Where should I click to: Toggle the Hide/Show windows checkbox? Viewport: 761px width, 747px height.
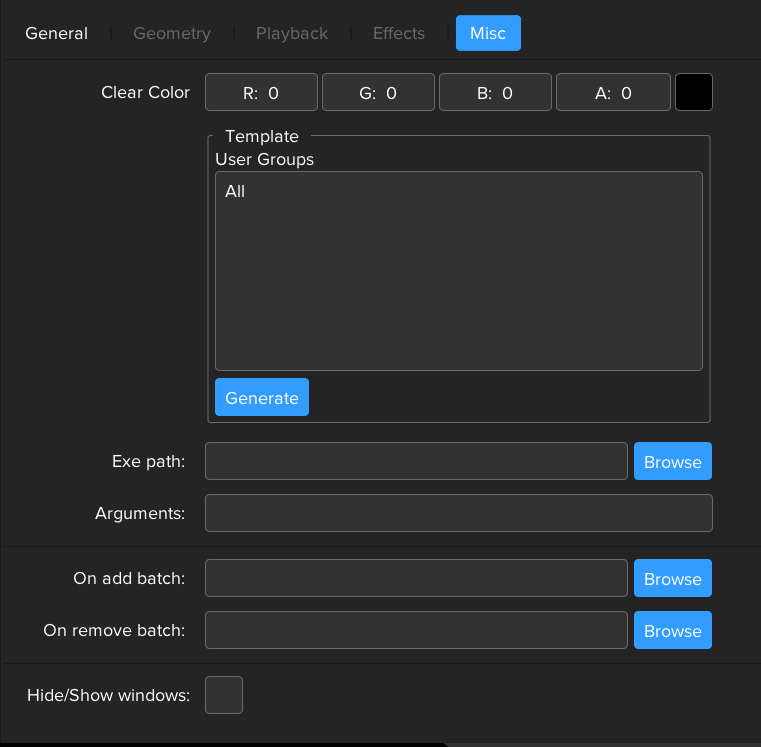(x=223, y=695)
